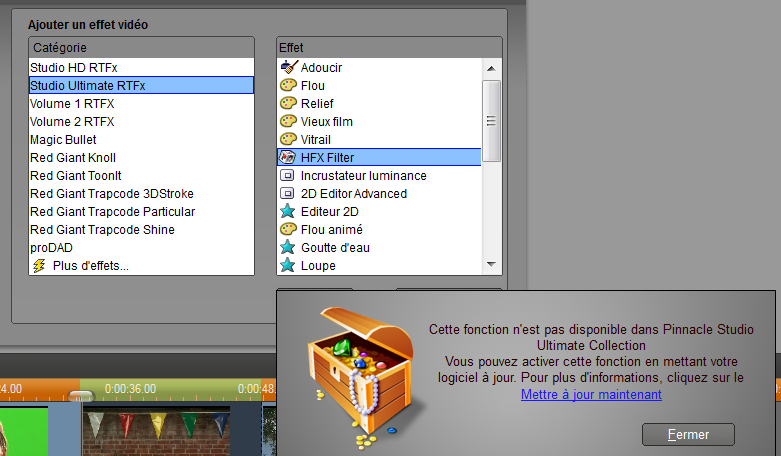
Task: Select the Editeur 2D effect name
Action: click(330, 211)
